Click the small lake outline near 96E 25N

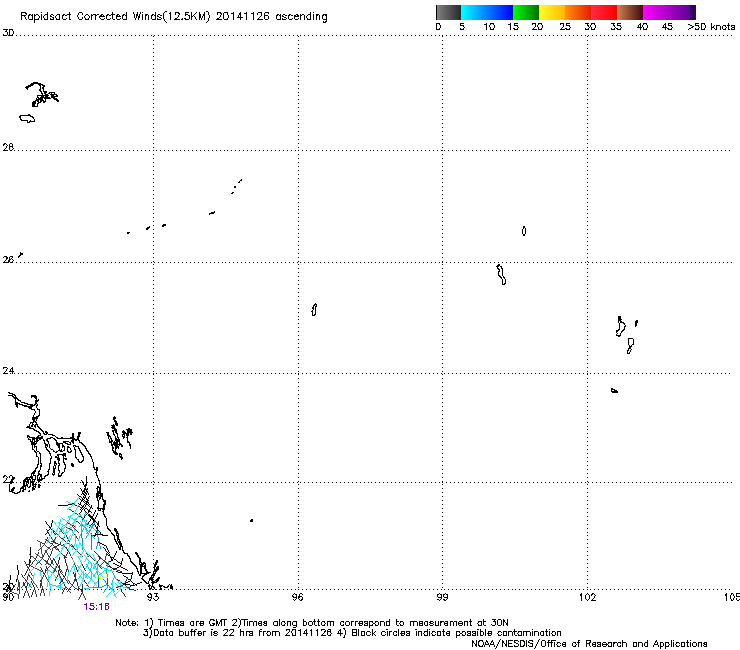tap(314, 310)
